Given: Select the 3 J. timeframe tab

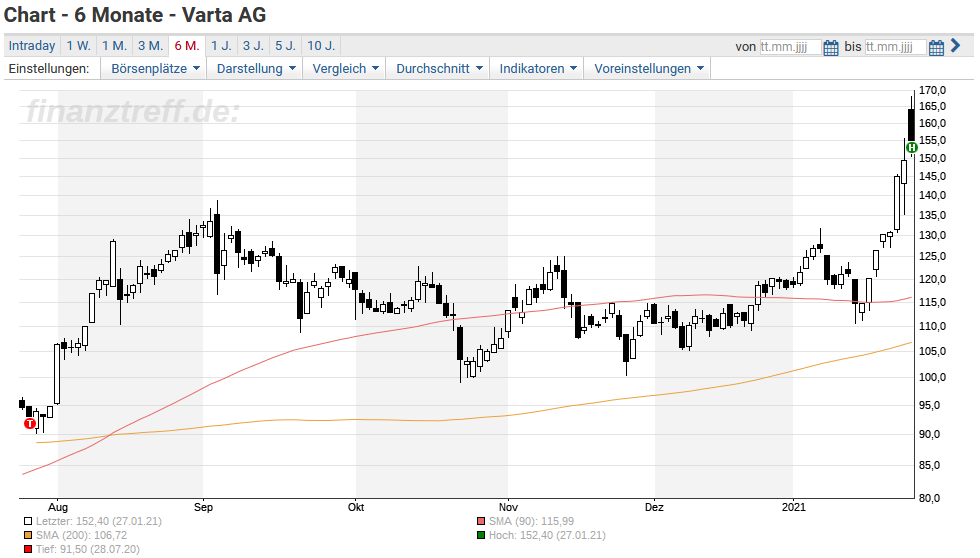Looking at the screenshot, I should pos(253,46).
